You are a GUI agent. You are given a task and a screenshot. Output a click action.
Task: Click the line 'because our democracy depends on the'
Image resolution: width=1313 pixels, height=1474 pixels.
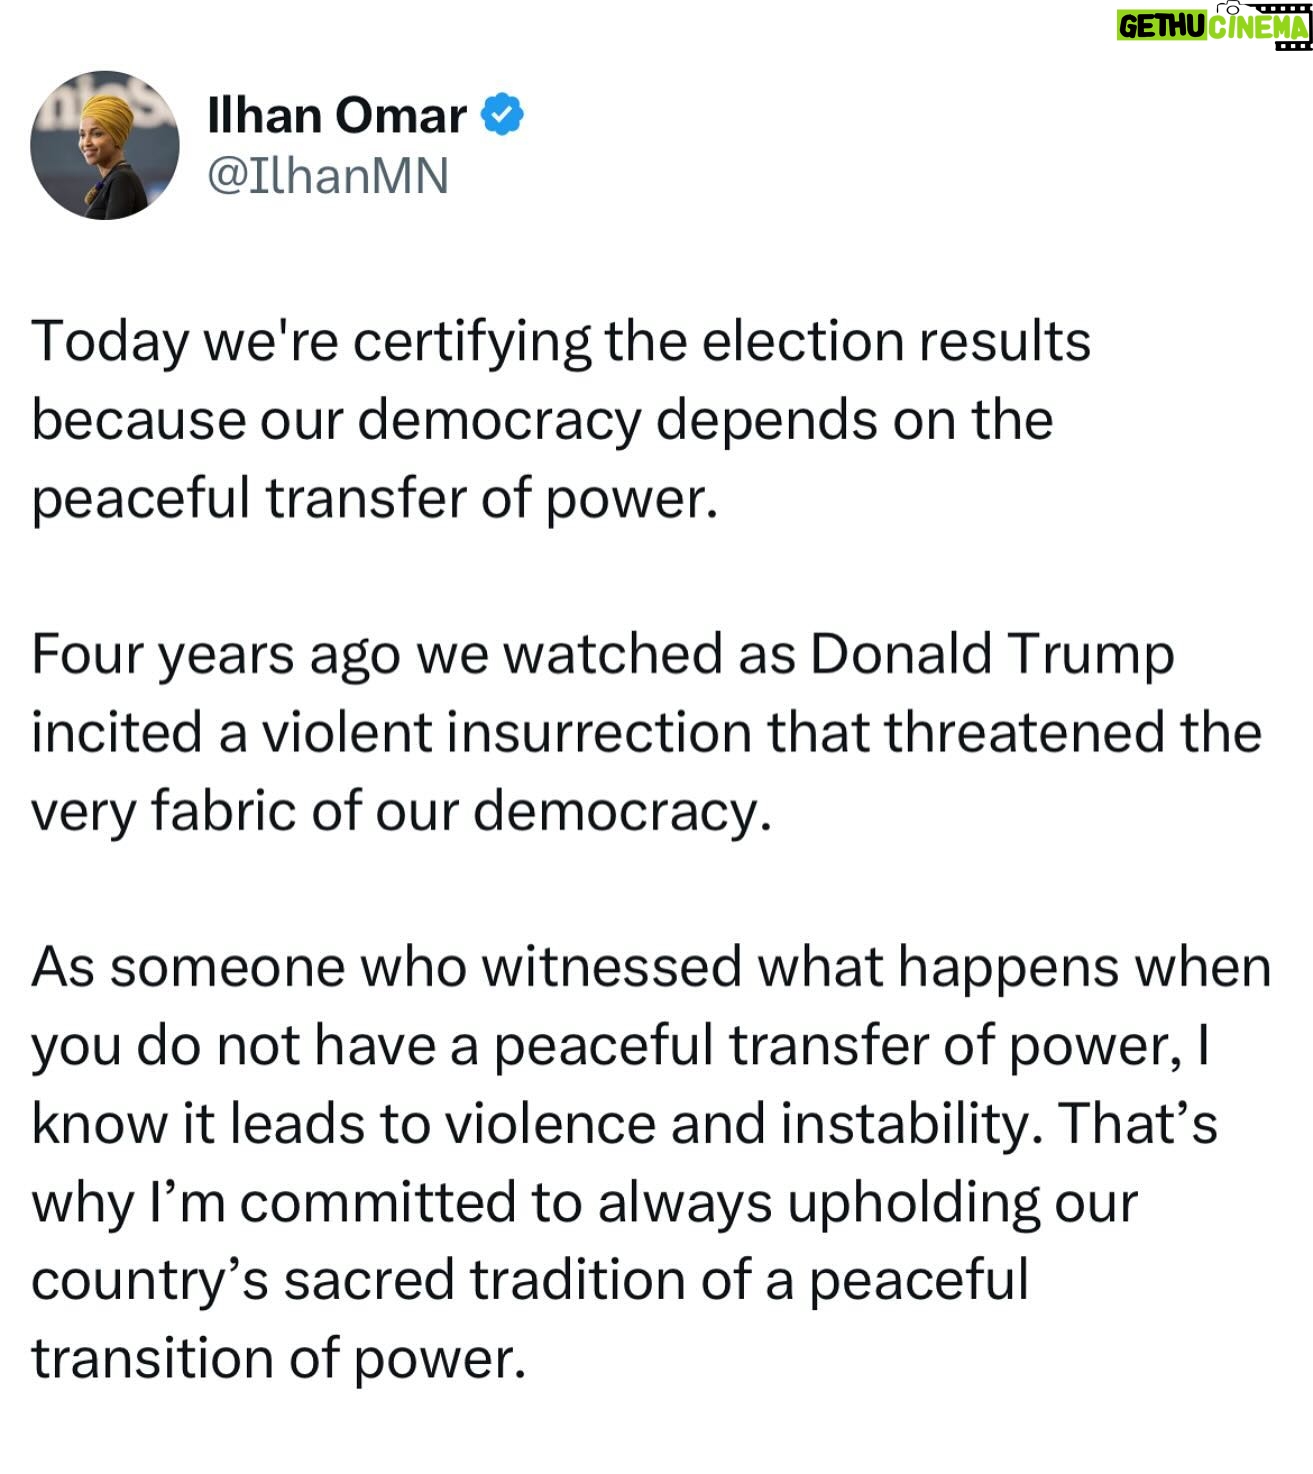543,418
